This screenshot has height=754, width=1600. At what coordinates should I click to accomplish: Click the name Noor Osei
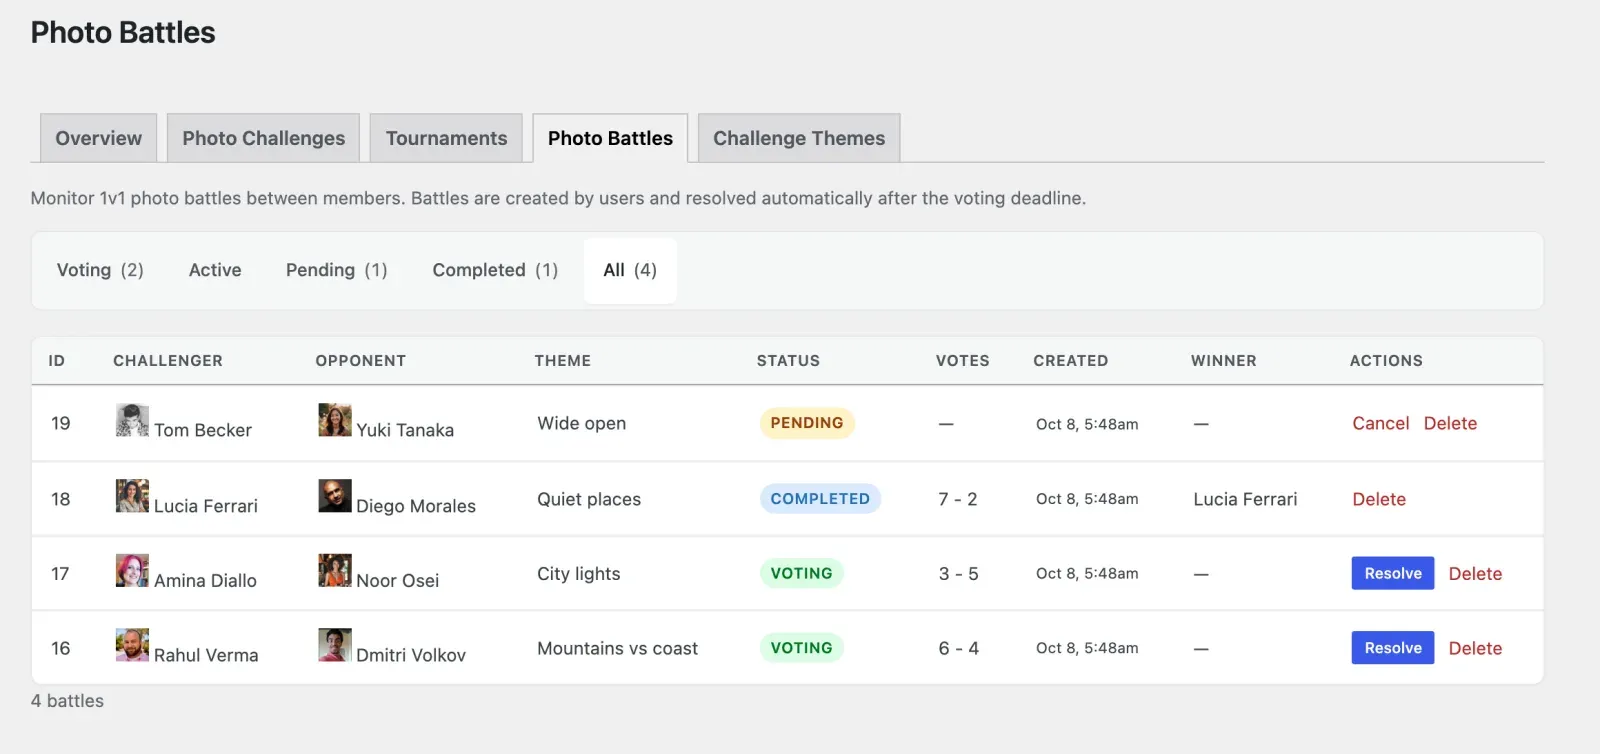[398, 581]
